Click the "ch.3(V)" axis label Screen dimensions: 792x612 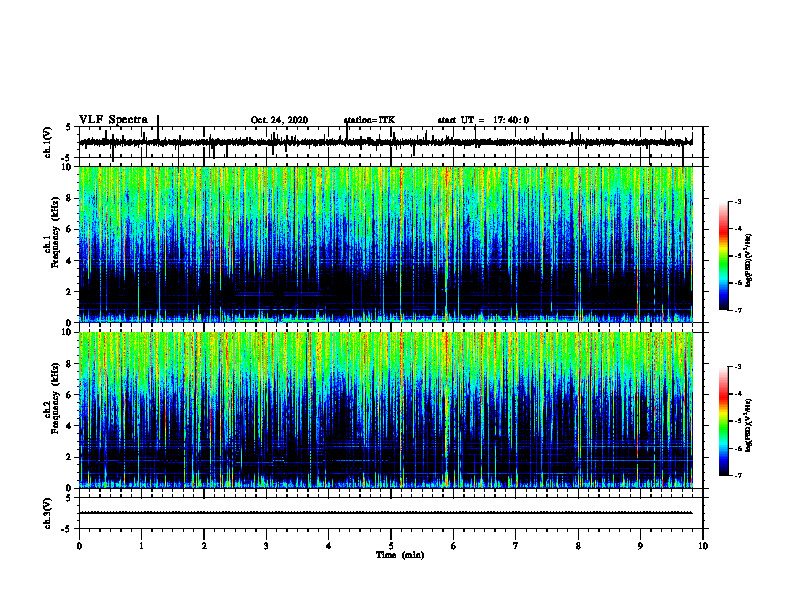(x=48, y=513)
